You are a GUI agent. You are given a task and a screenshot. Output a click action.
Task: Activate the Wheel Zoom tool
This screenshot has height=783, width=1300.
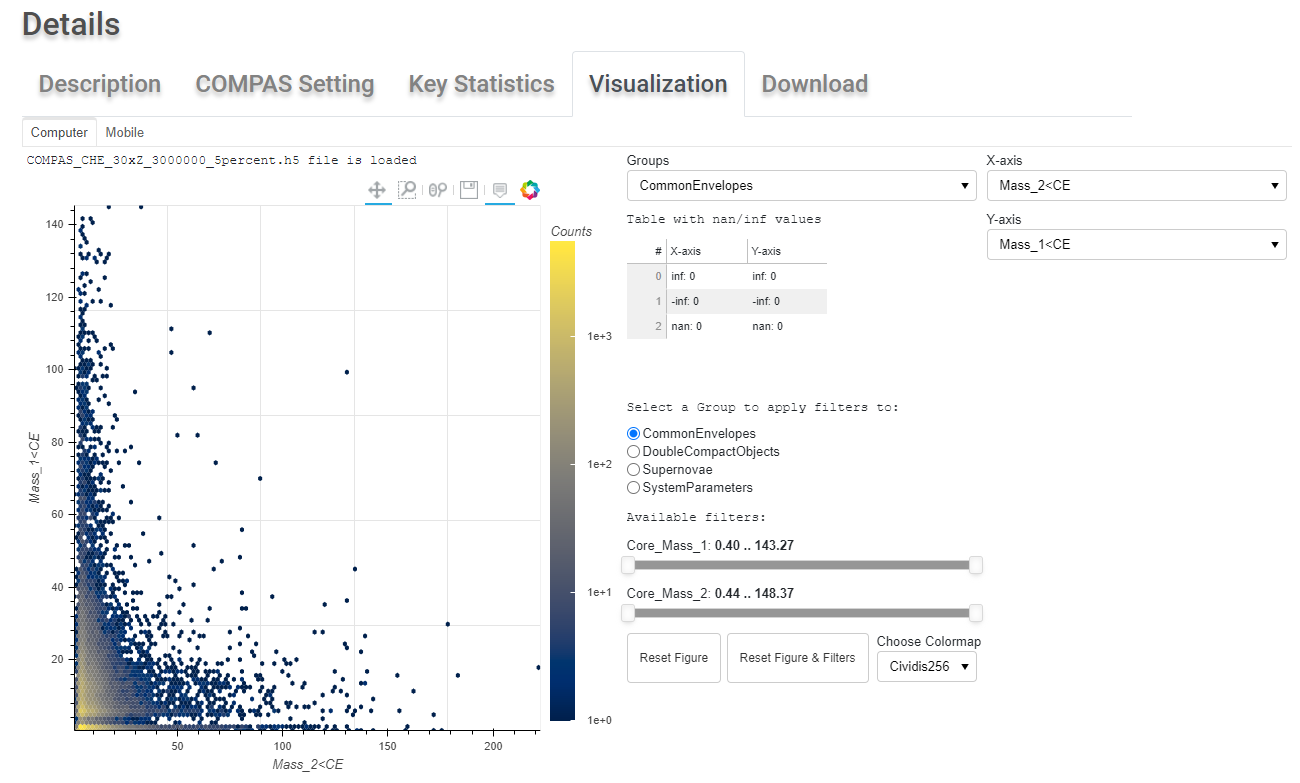click(x=437, y=190)
